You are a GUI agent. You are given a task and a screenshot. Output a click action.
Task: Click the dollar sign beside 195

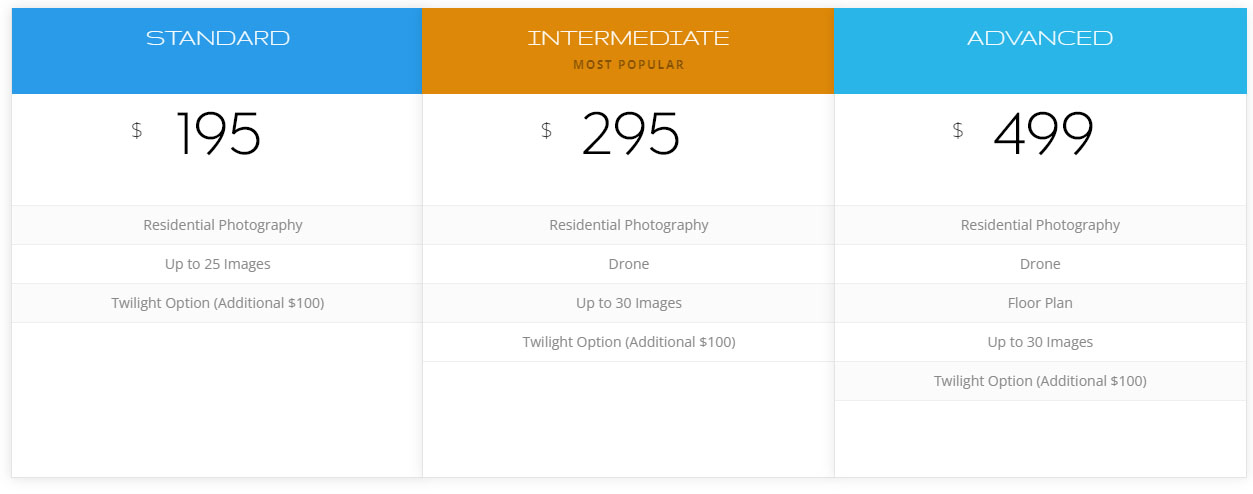(137, 130)
